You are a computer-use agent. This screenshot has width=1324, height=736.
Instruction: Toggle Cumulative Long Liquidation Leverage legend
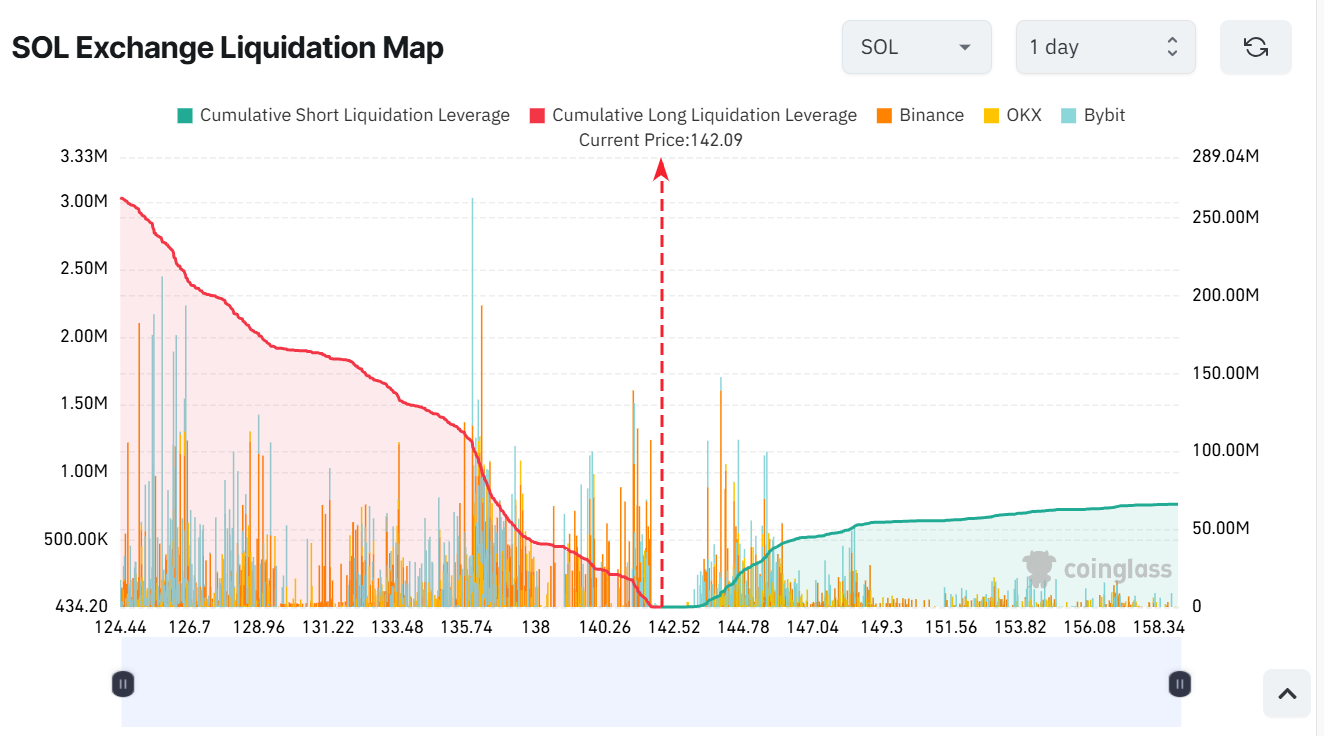click(x=693, y=115)
